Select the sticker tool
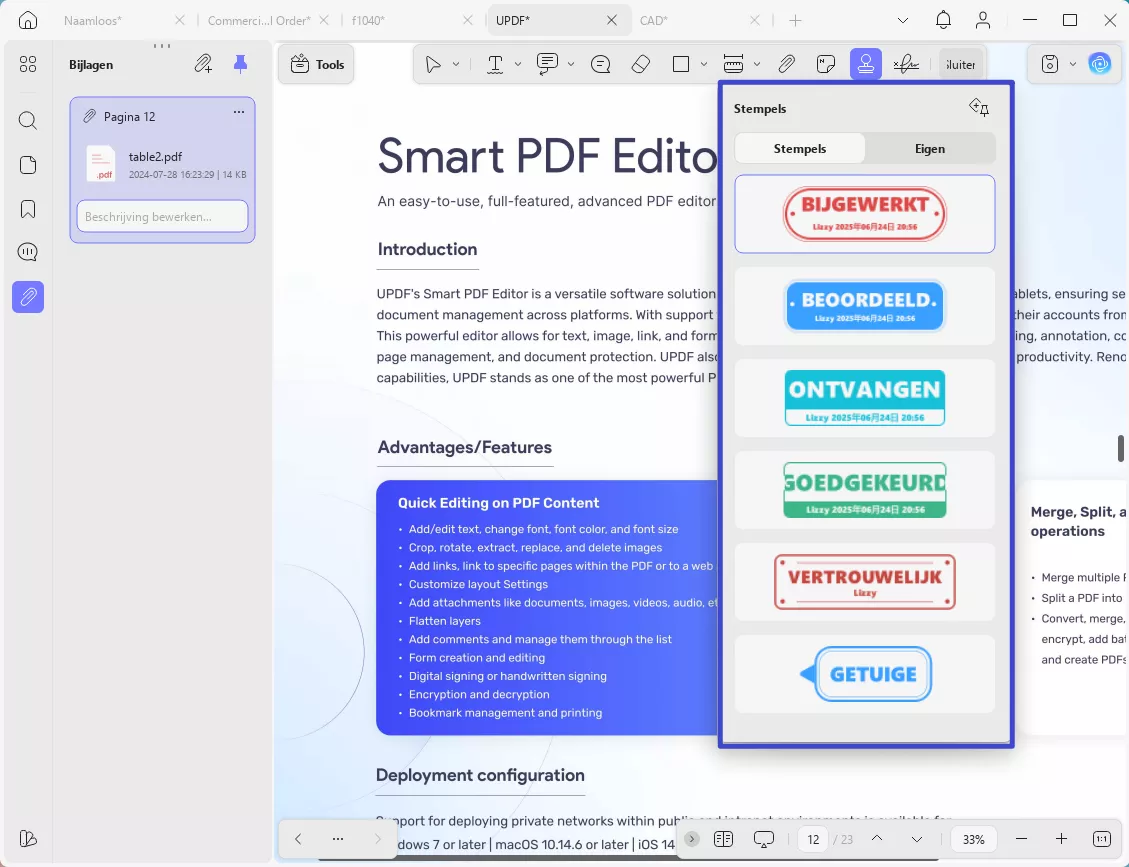1129x867 pixels. (826, 65)
